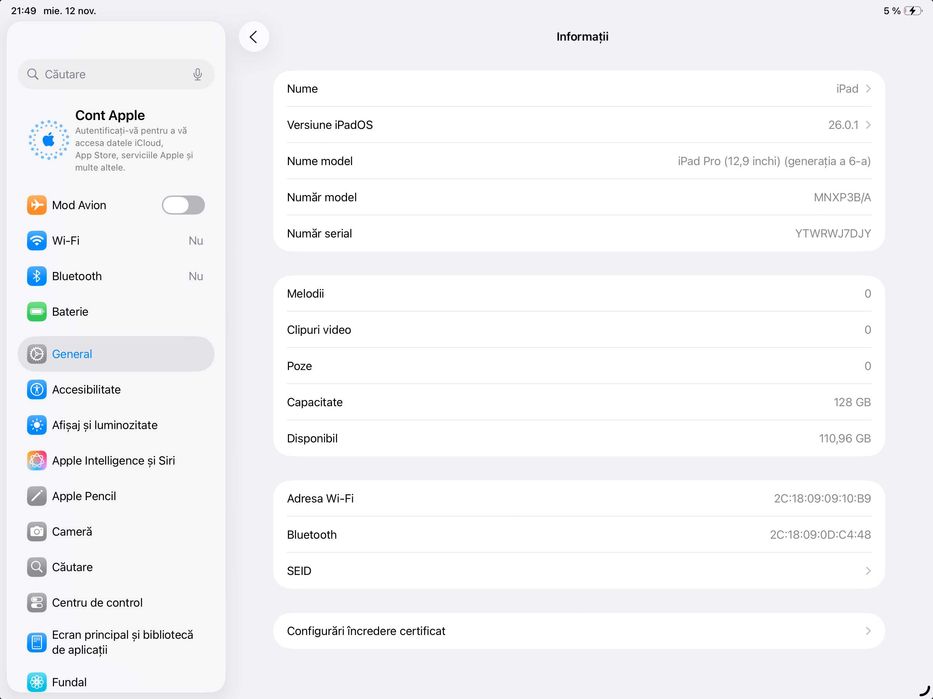Open the Nume row chevron
The image size is (933, 699).
tap(868, 89)
